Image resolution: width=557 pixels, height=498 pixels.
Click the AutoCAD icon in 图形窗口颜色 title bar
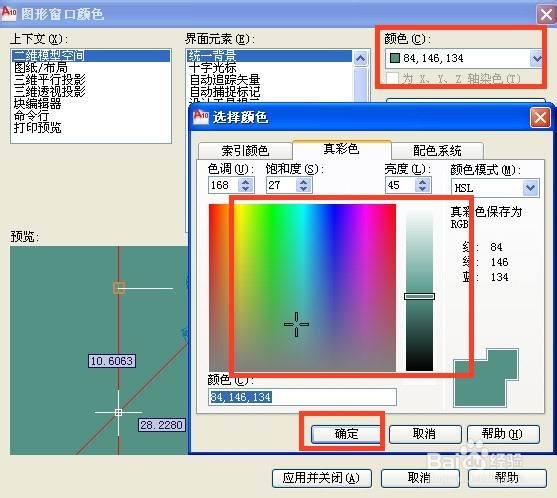tap(9, 13)
